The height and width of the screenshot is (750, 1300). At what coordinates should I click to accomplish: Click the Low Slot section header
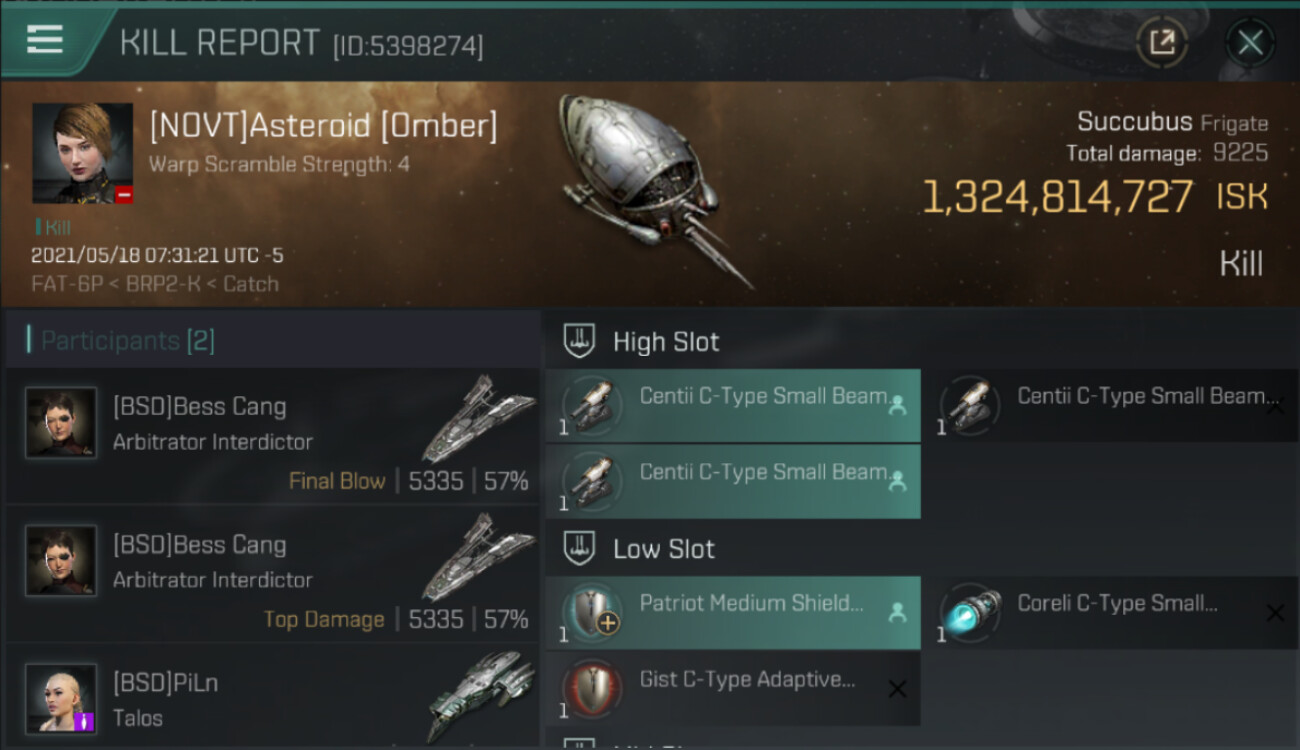(664, 549)
